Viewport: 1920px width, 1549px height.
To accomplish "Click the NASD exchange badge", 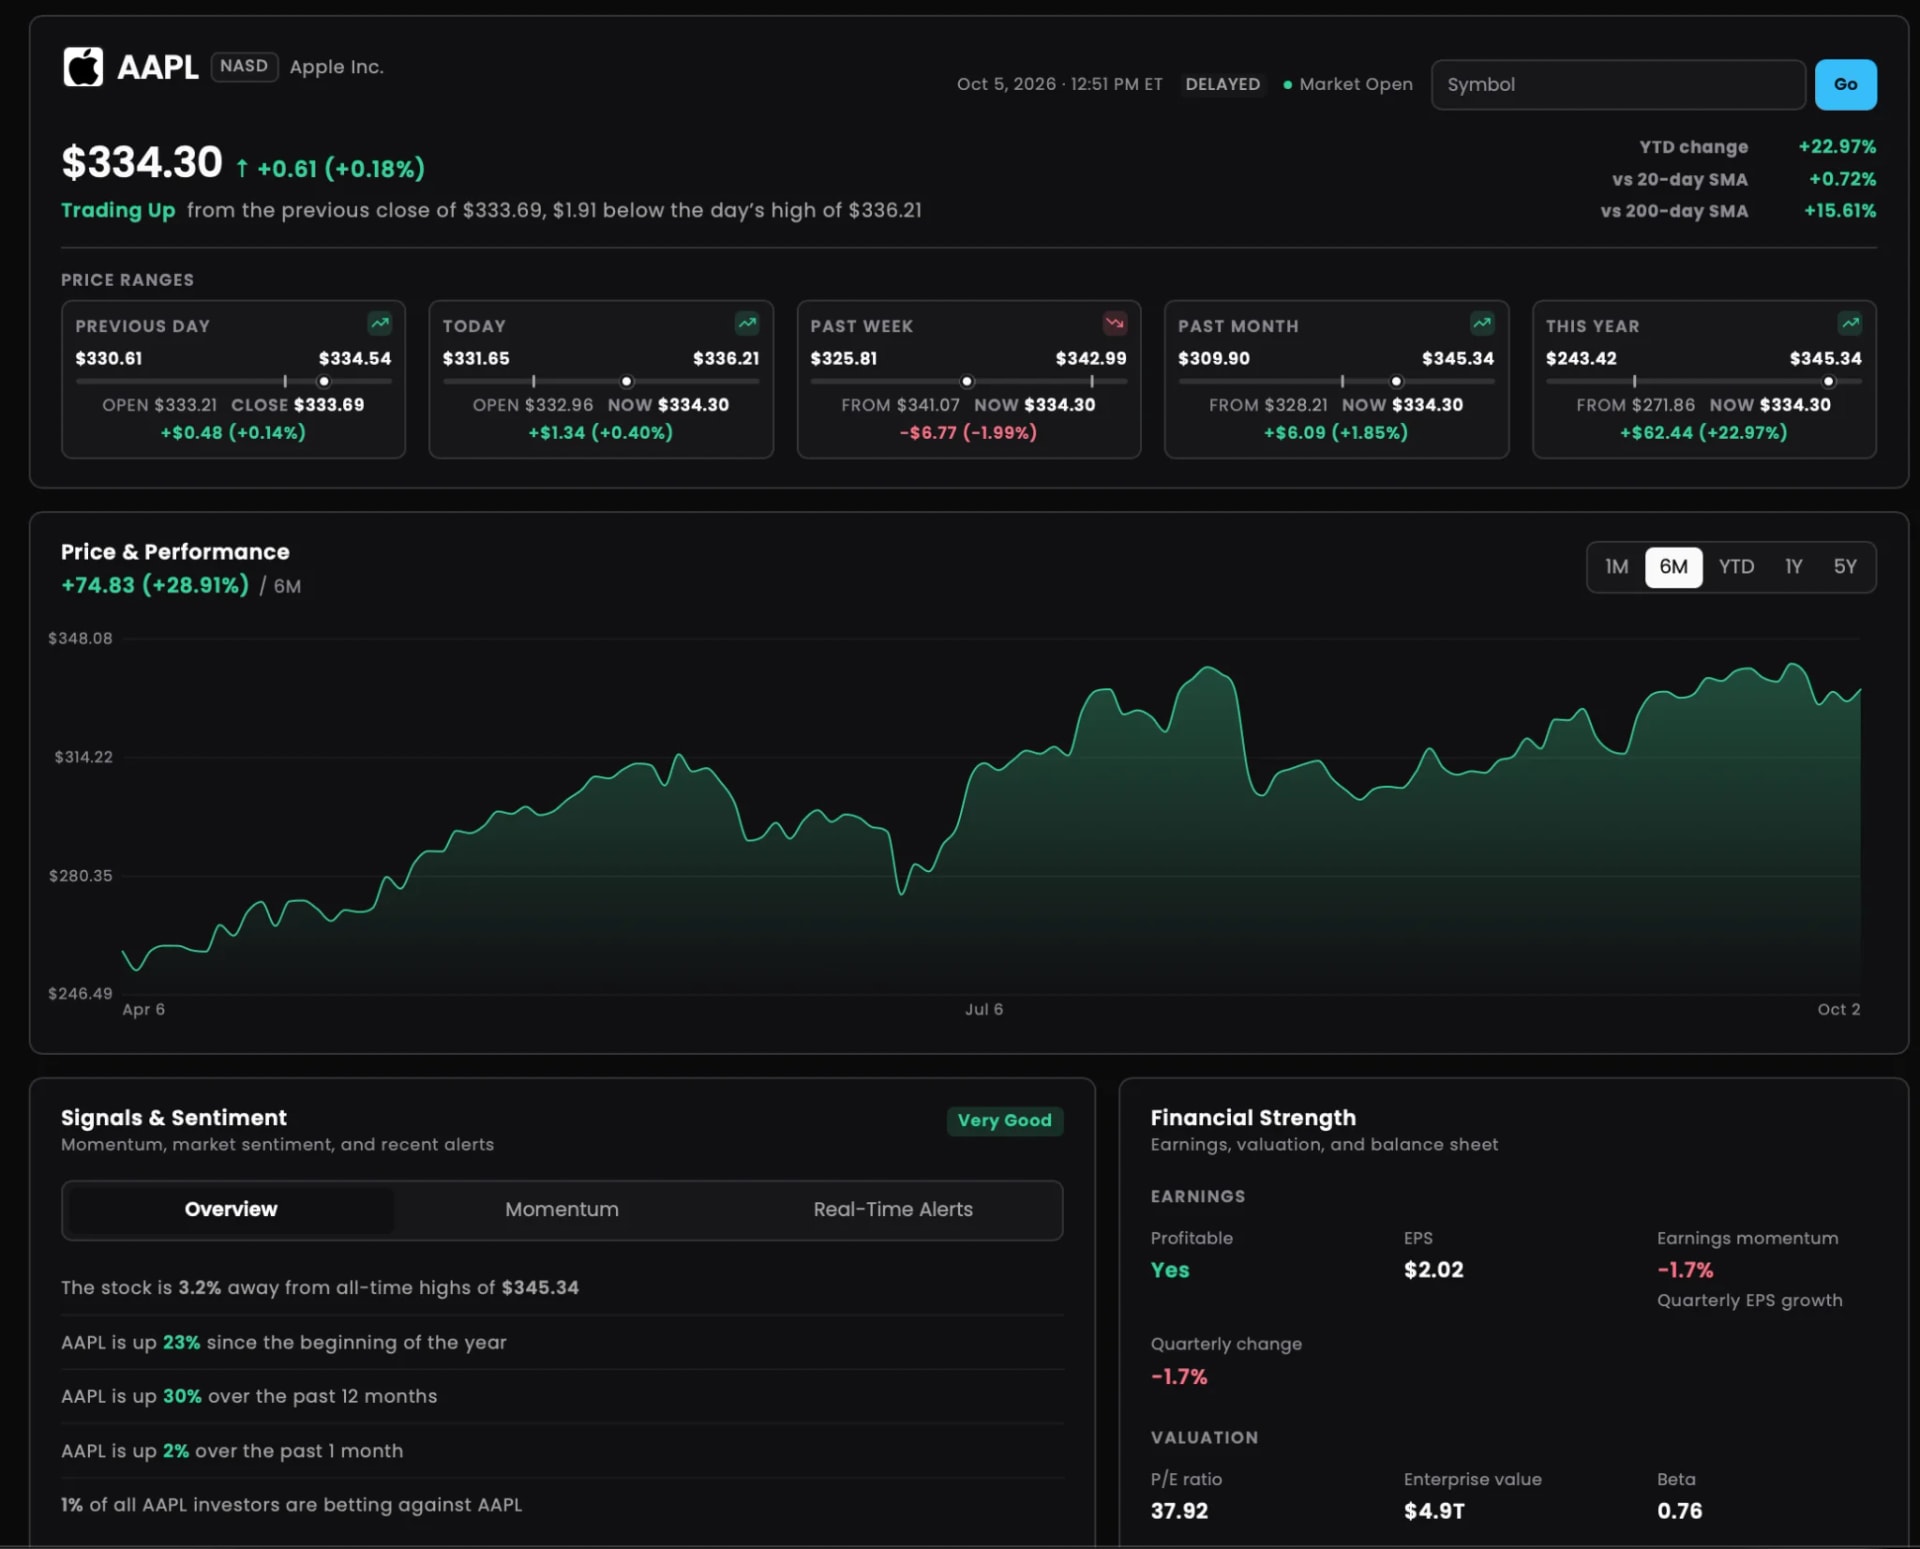I will pos(244,66).
